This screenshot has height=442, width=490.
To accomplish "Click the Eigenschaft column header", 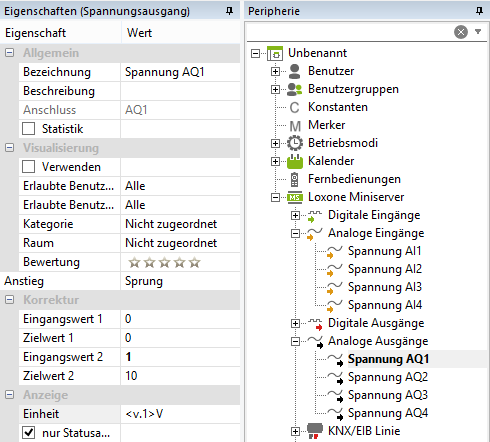I will pos(61,33).
